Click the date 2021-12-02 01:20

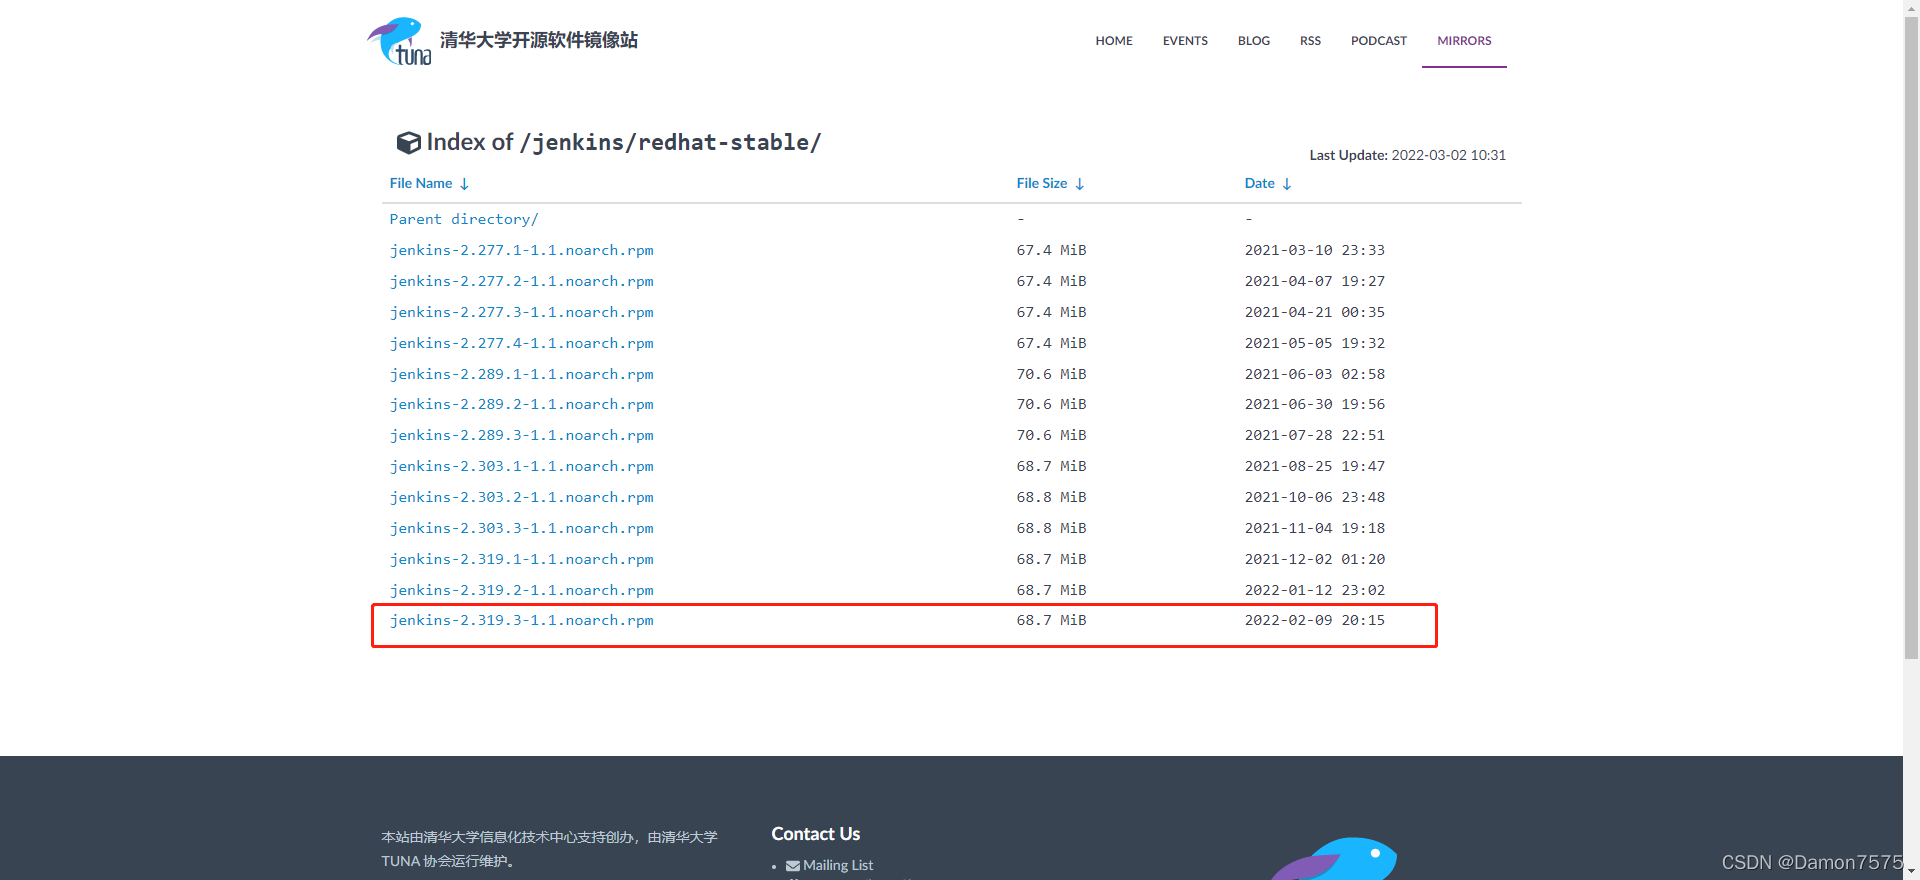(1315, 559)
